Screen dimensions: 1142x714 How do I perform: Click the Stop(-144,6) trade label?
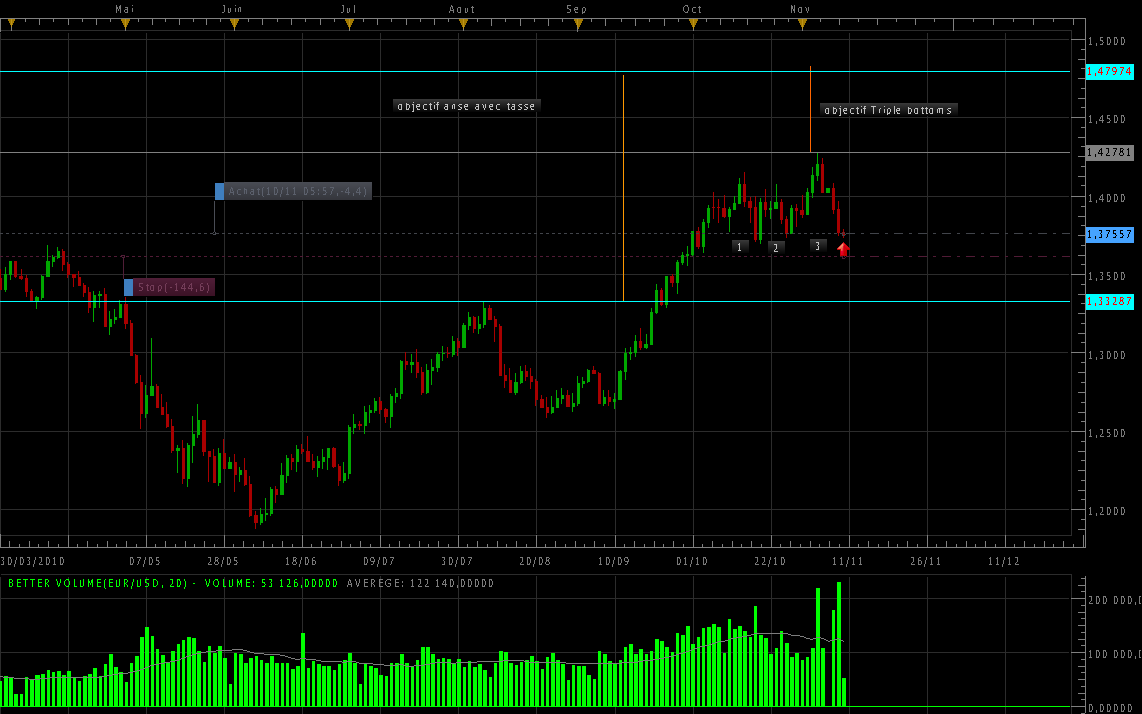pyautogui.click(x=175, y=287)
